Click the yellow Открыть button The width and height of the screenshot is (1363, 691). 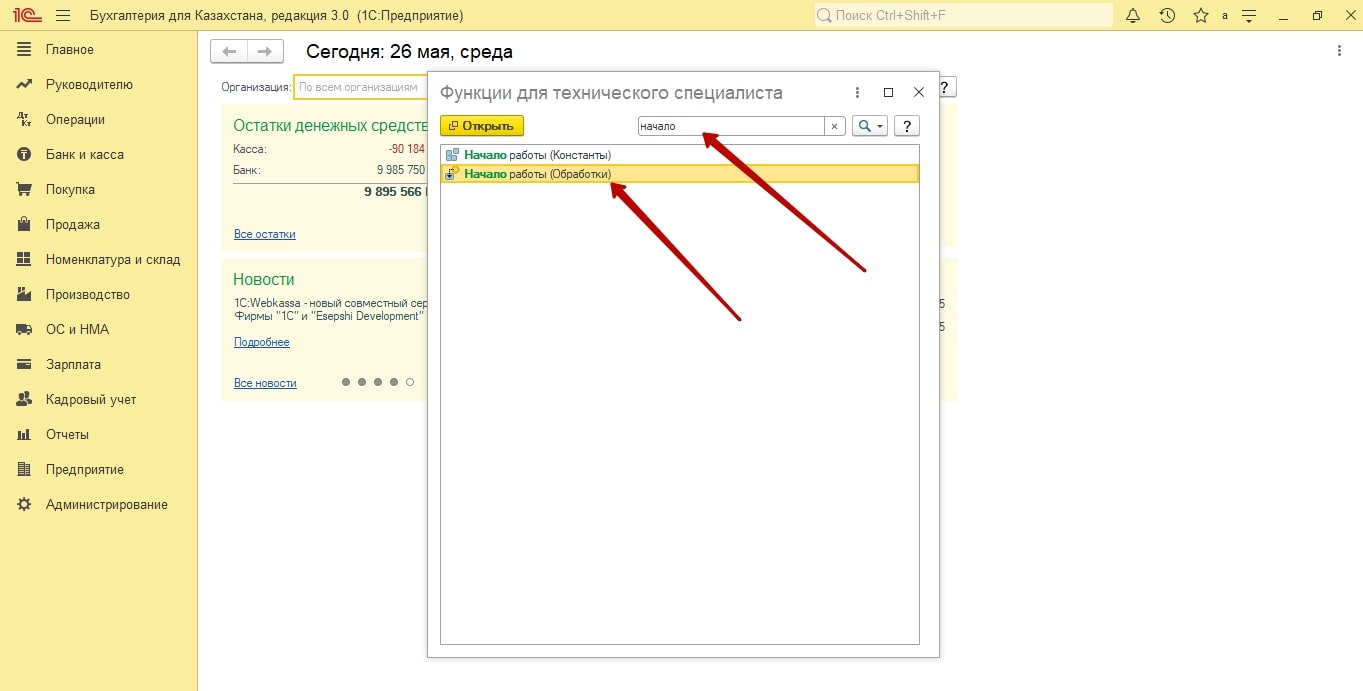point(482,126)
